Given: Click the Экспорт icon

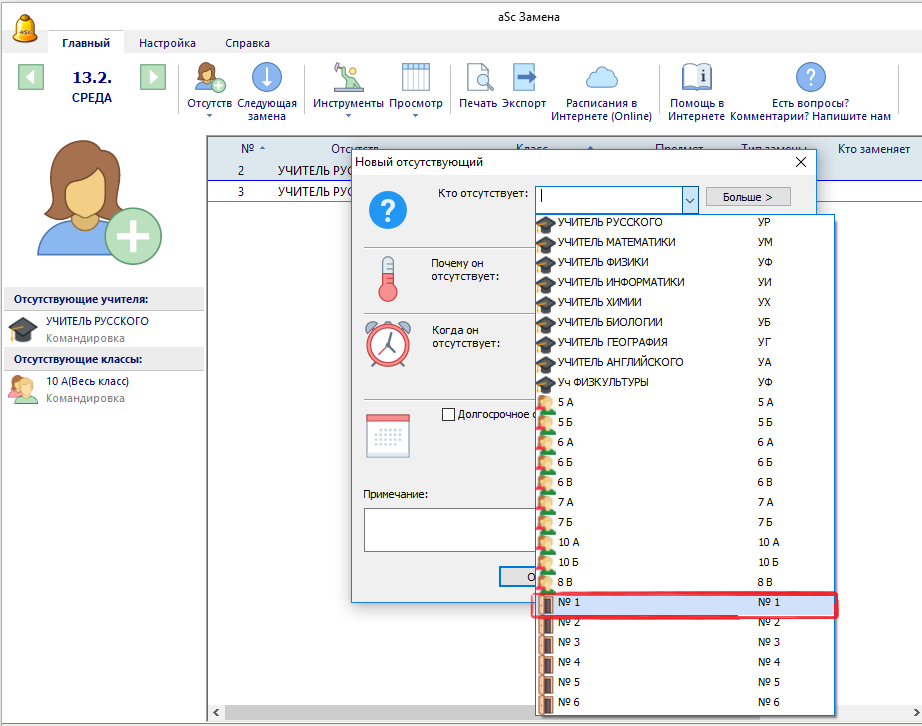Looking at the screenshot, I should [524, 78].
